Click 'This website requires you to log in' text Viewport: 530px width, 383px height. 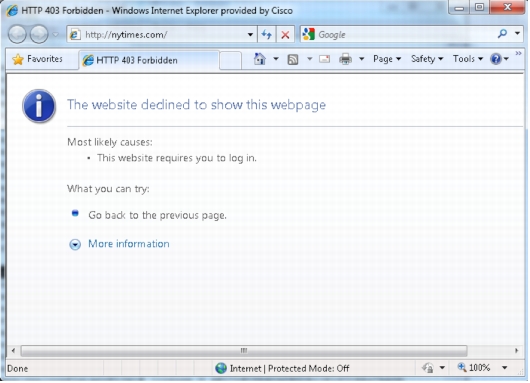coord(177,158)
